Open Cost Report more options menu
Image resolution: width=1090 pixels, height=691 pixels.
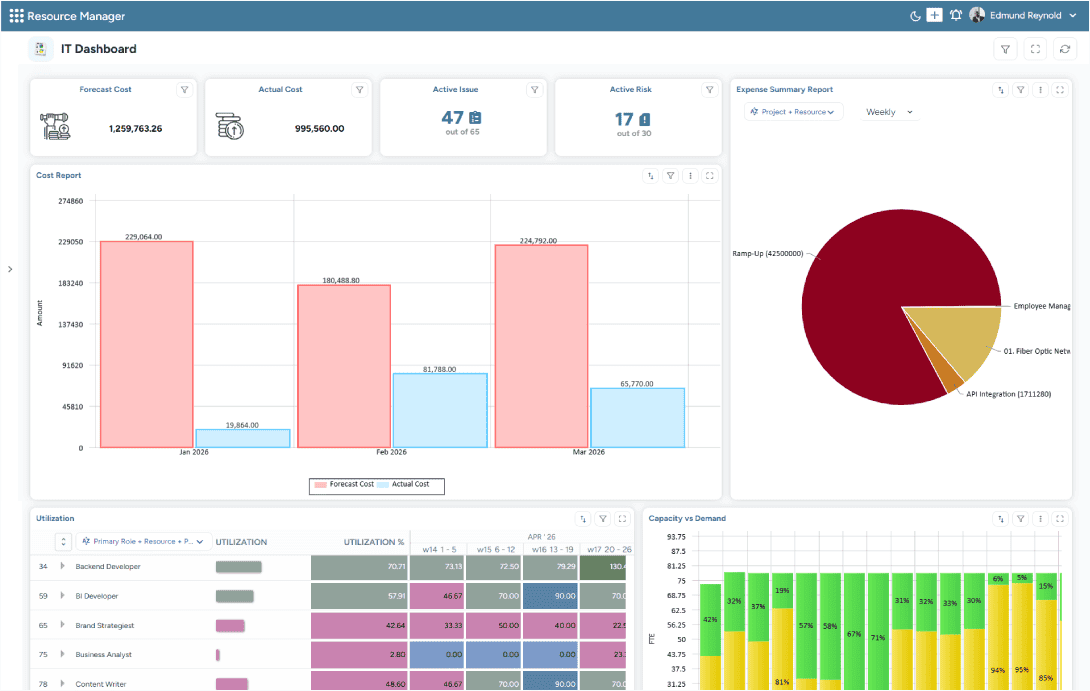click(690, 176)
